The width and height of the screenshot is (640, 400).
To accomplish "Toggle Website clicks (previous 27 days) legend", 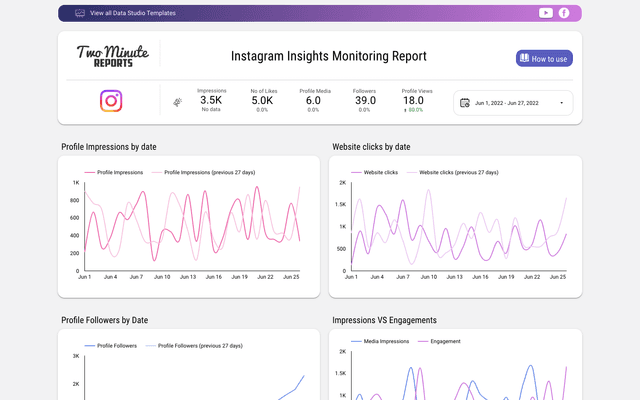I will pyautogui.click(x=453, y=172).
